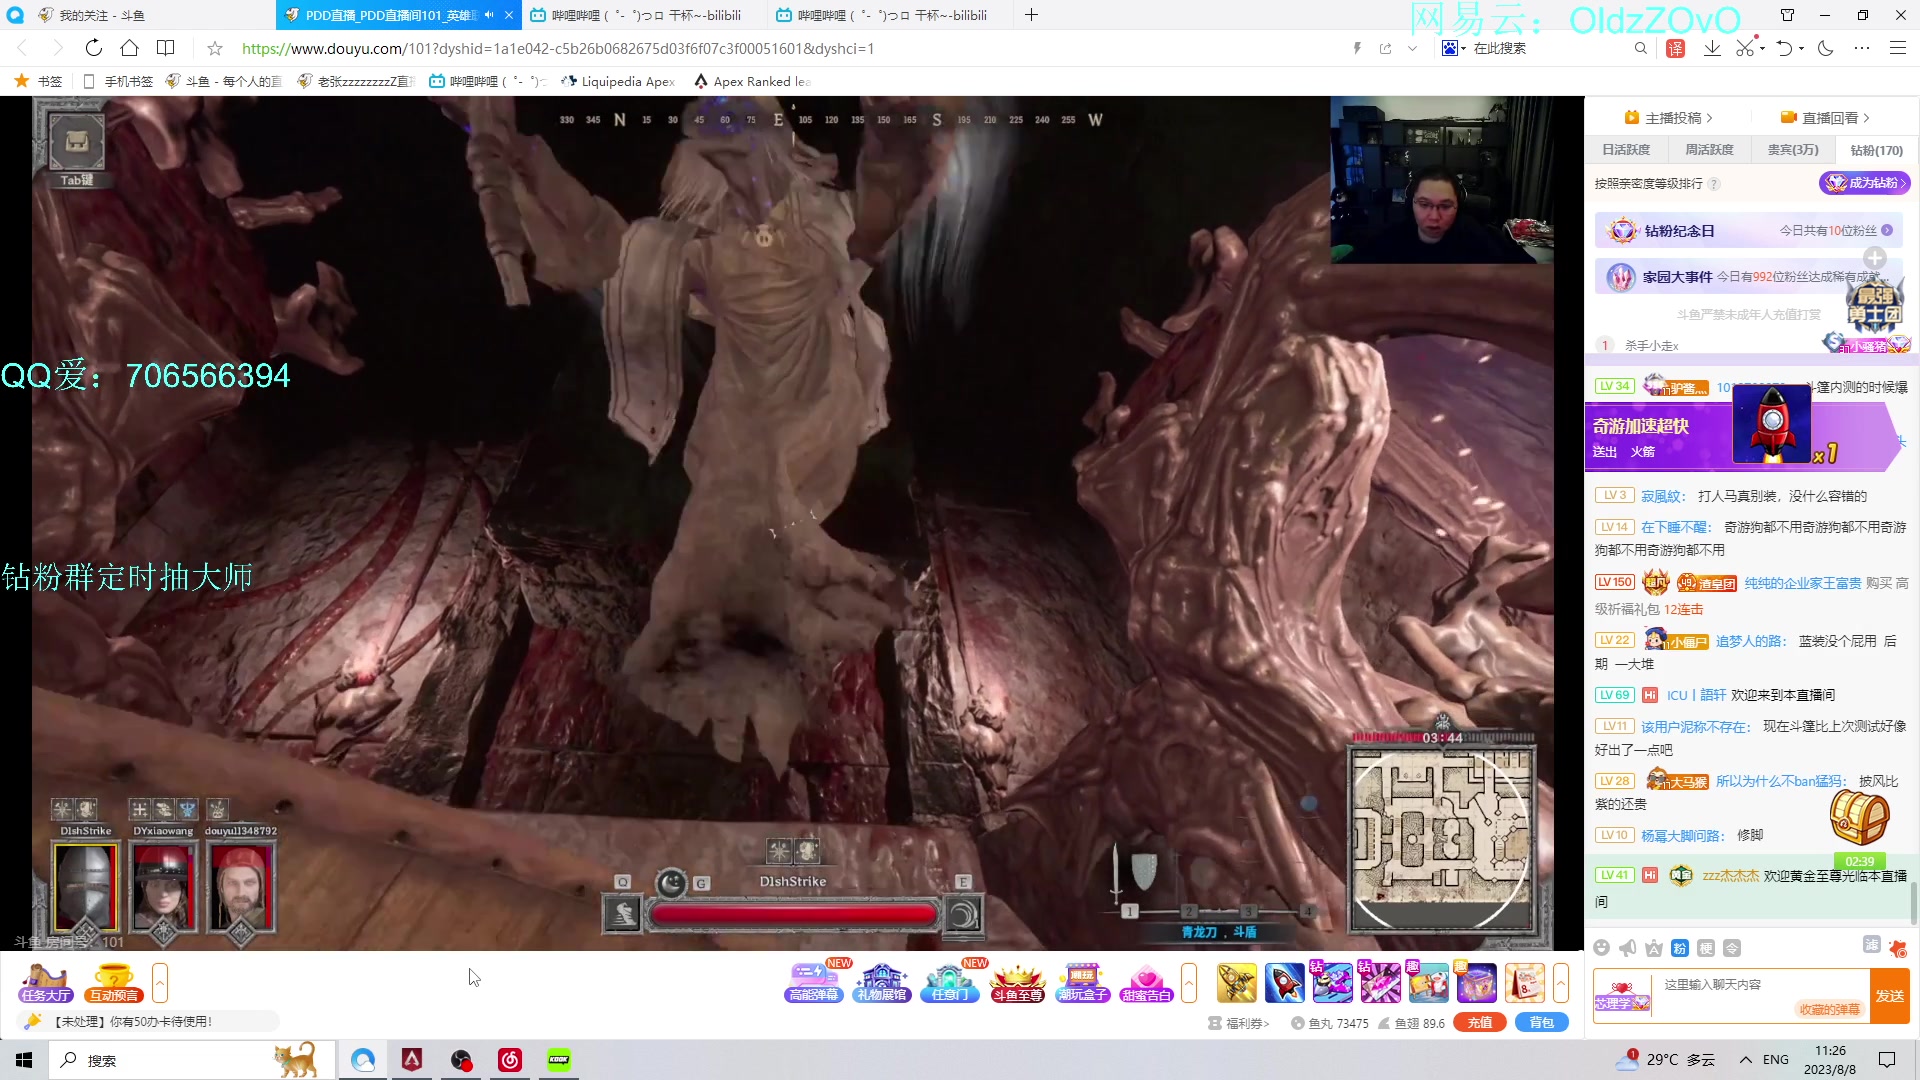Open the 任务大厅 task hall icon
Viewport: 1920px width, 1080px height.
click(46, 983)
